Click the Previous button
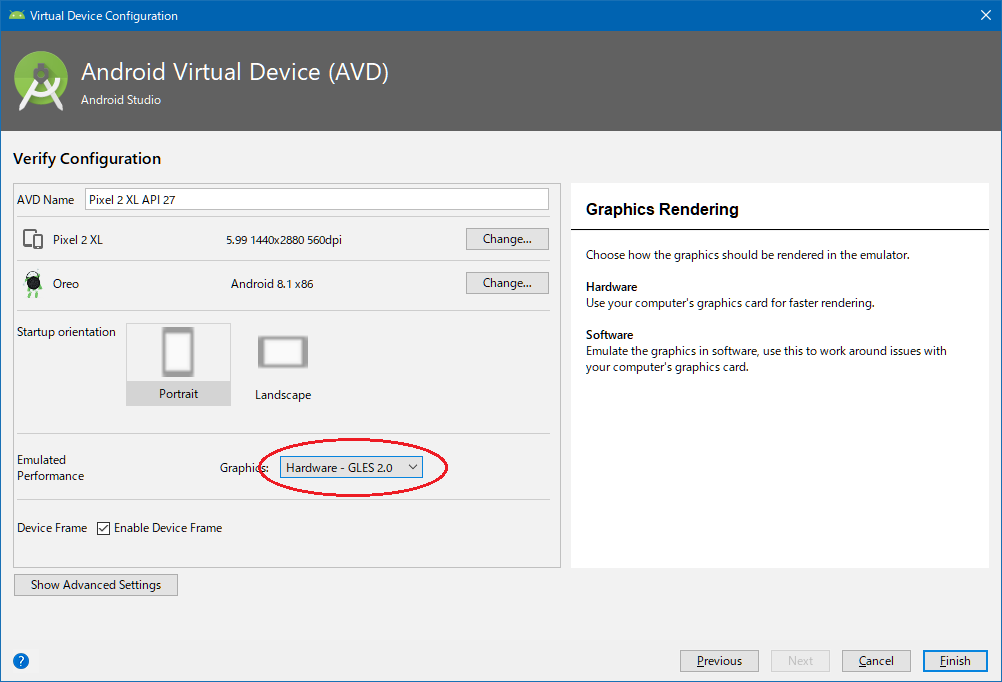Viewport: 1002px width, 682px height. point(719,661)
